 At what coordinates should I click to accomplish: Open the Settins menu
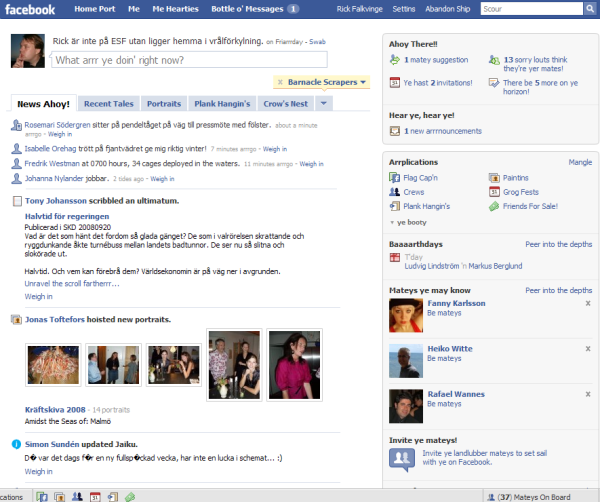(404, 9)
